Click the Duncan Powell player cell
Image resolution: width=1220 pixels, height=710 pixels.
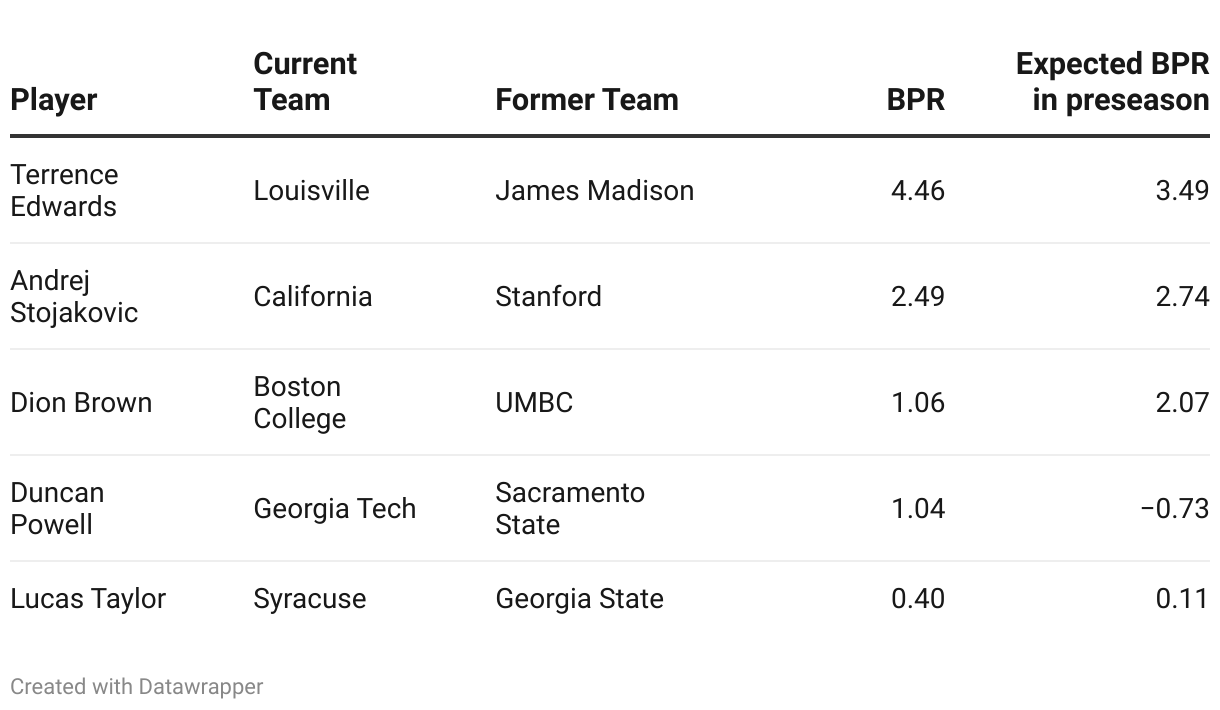pos(57,508)
